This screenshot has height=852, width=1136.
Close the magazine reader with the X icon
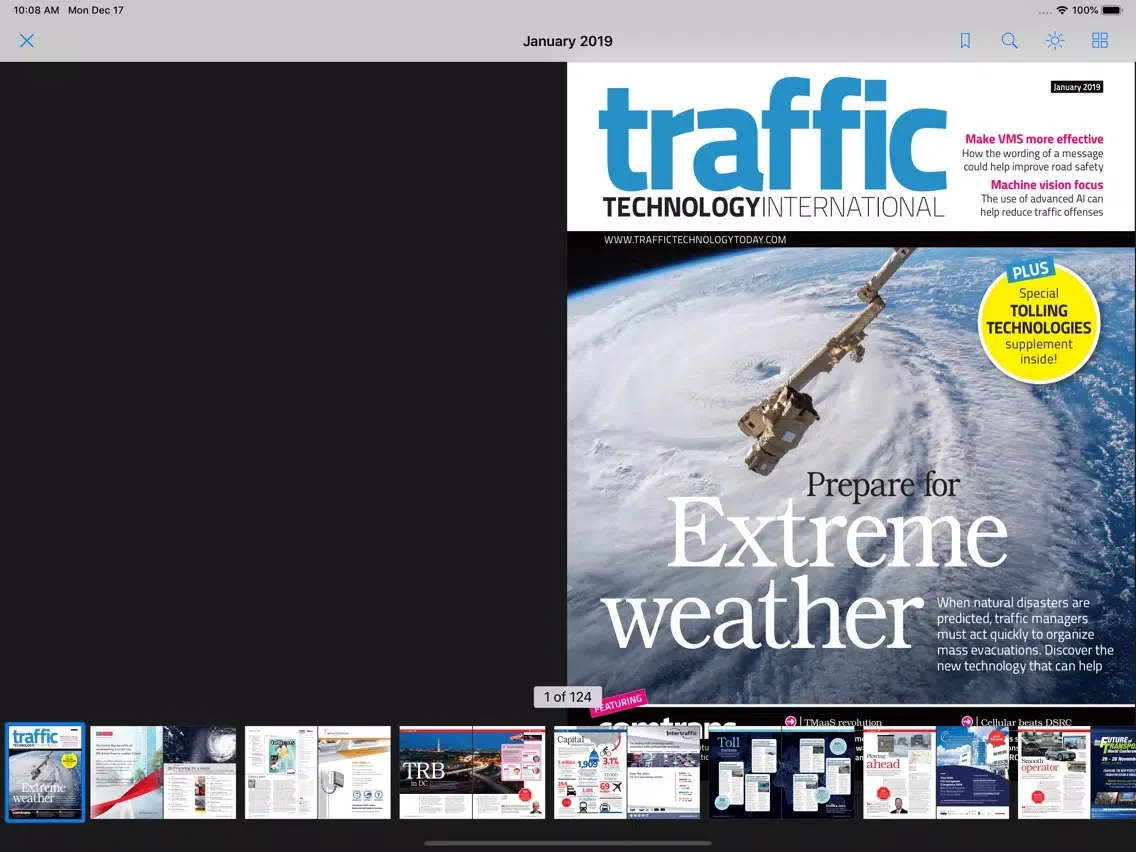[27, 41]
